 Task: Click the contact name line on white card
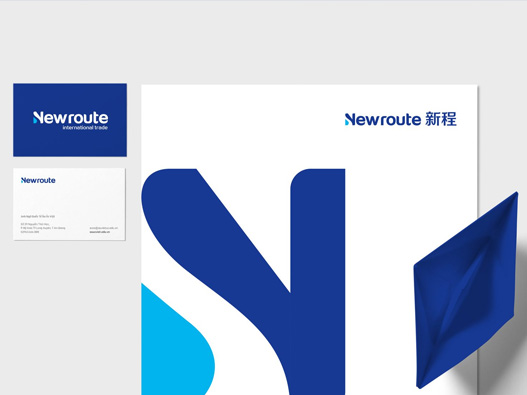[x=38, y=216]
